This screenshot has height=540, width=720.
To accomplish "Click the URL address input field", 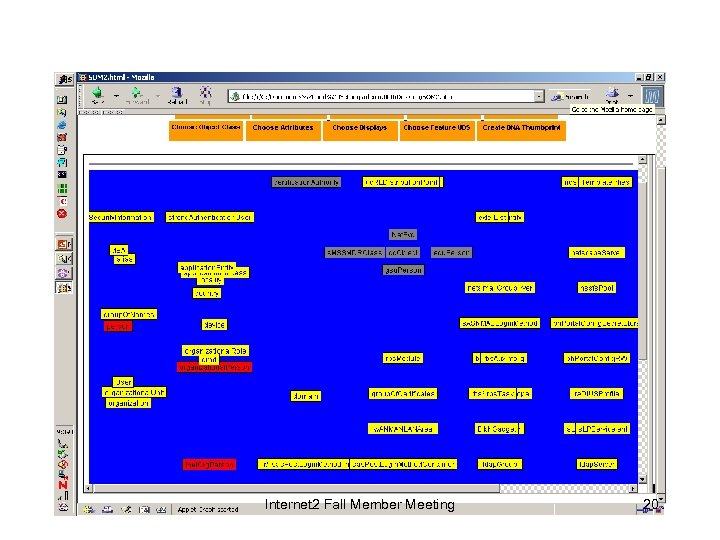I will (x=385, y=96).
